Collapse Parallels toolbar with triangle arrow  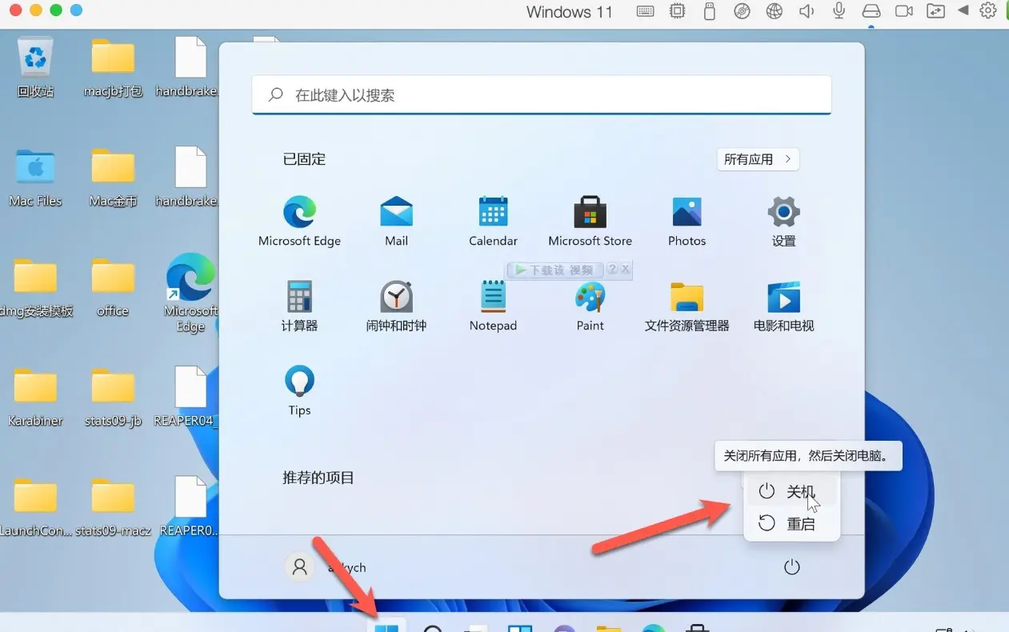[x=963, y=10]
